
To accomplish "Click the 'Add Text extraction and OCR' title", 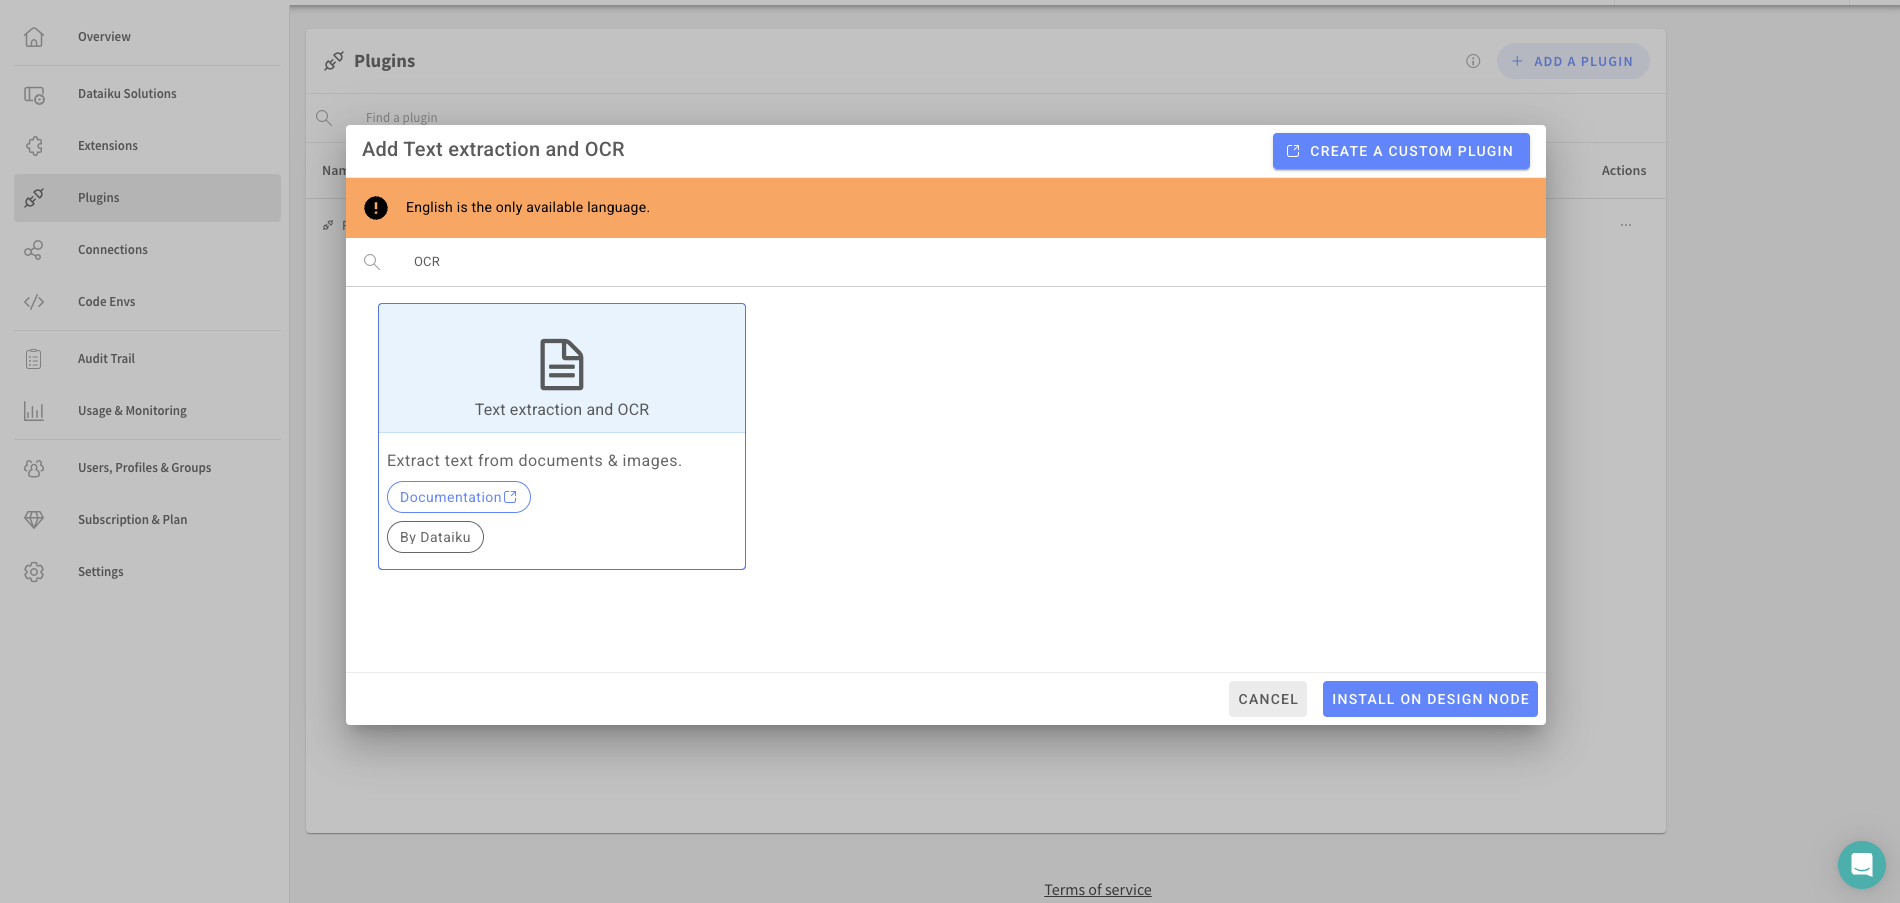I will [493, 150].
